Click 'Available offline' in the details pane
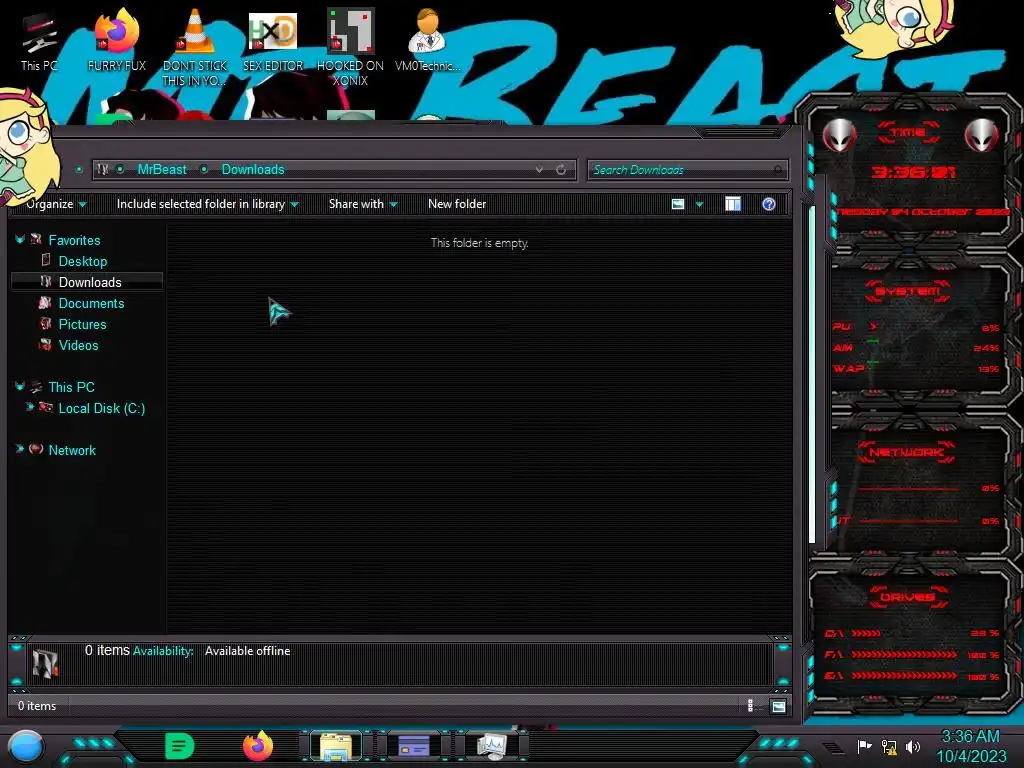This screenshot has width=1024, height=768. (x=248, y=651)
